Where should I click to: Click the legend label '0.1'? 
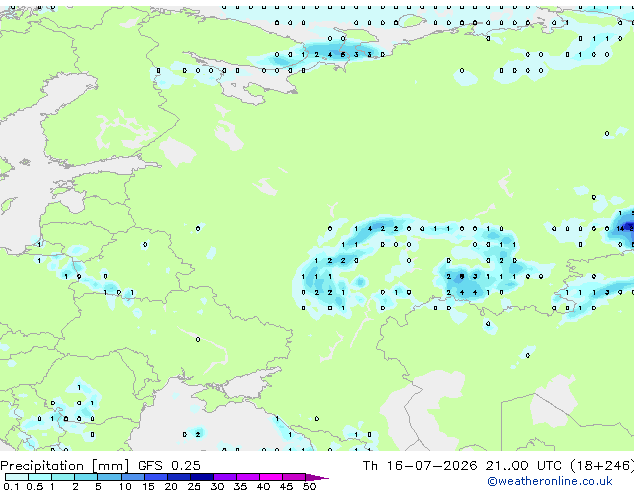coord(11,486)
